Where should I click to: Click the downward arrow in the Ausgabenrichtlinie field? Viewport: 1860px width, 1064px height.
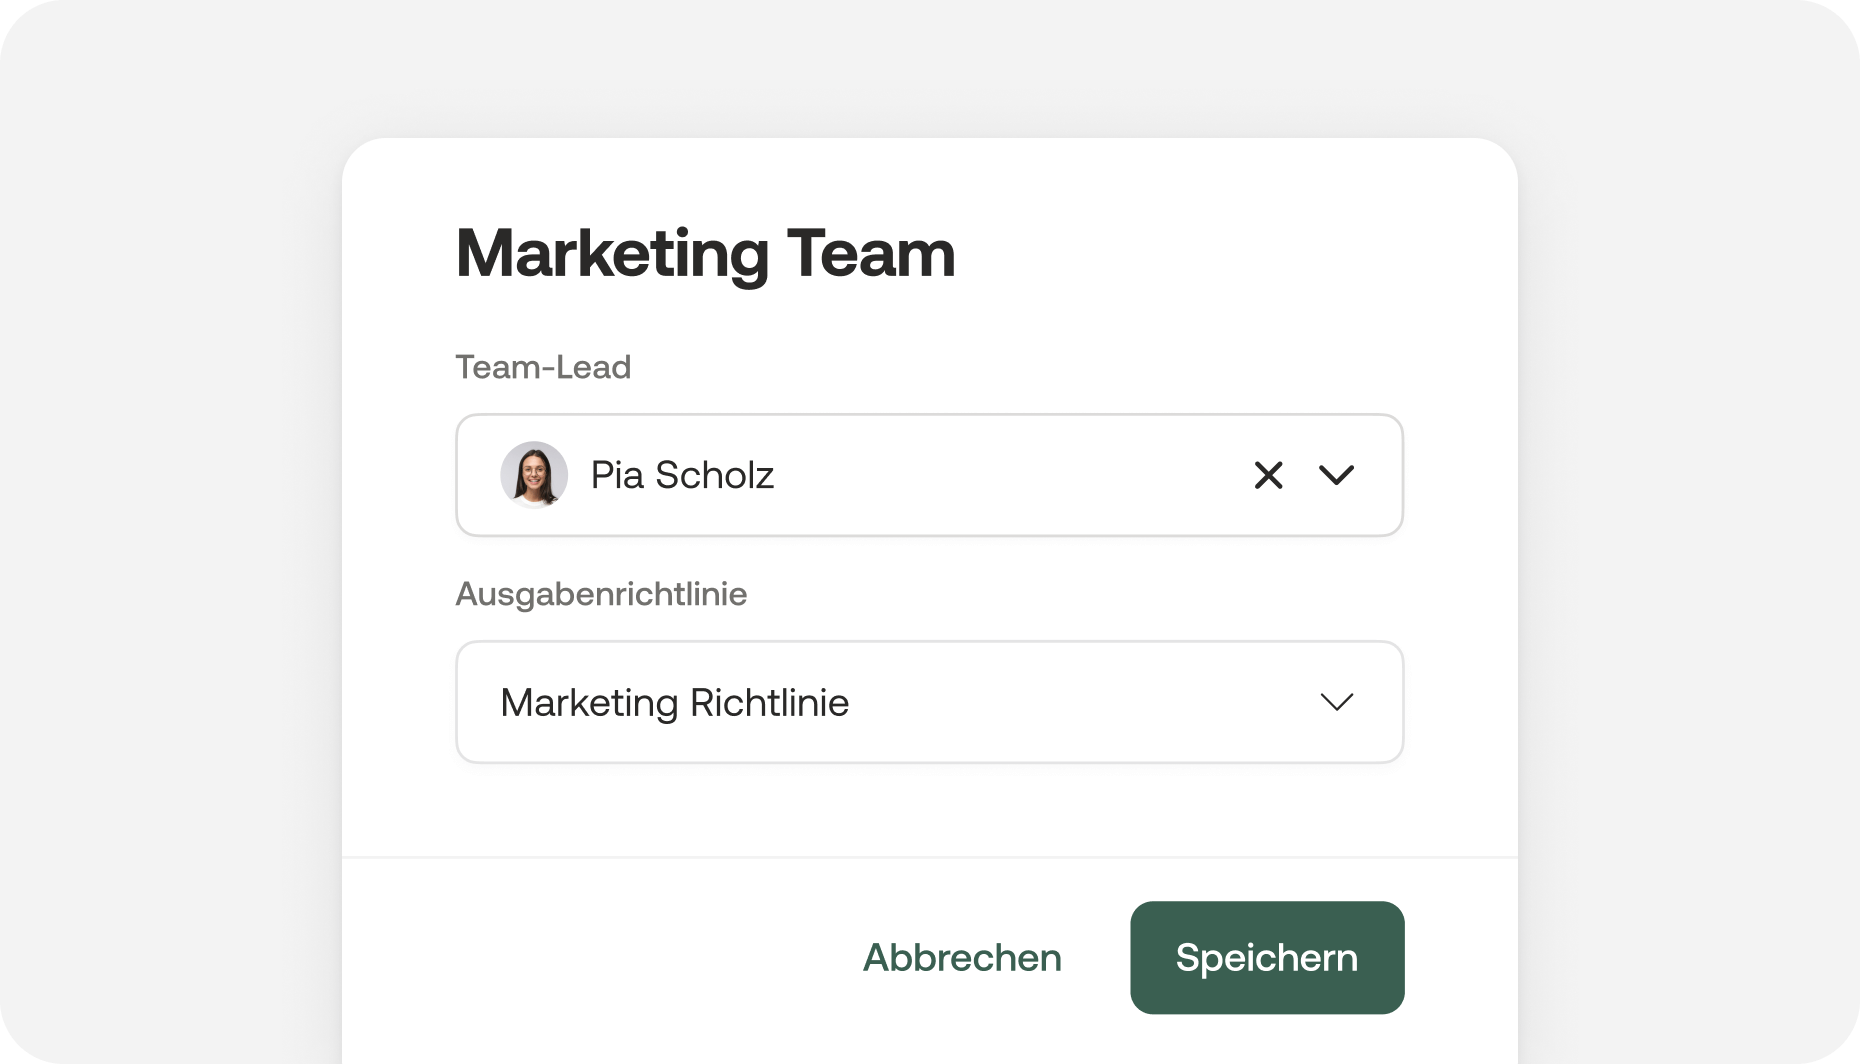point(1337,702)
